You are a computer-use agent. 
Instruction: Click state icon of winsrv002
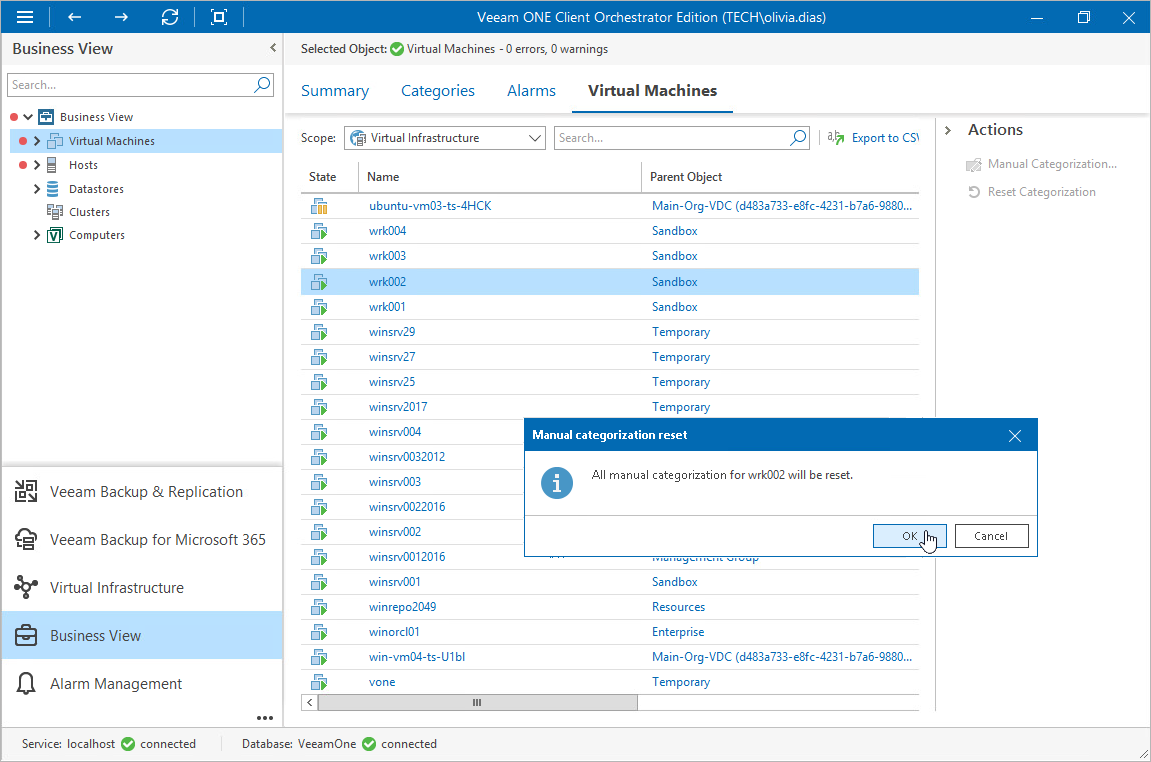319,532
